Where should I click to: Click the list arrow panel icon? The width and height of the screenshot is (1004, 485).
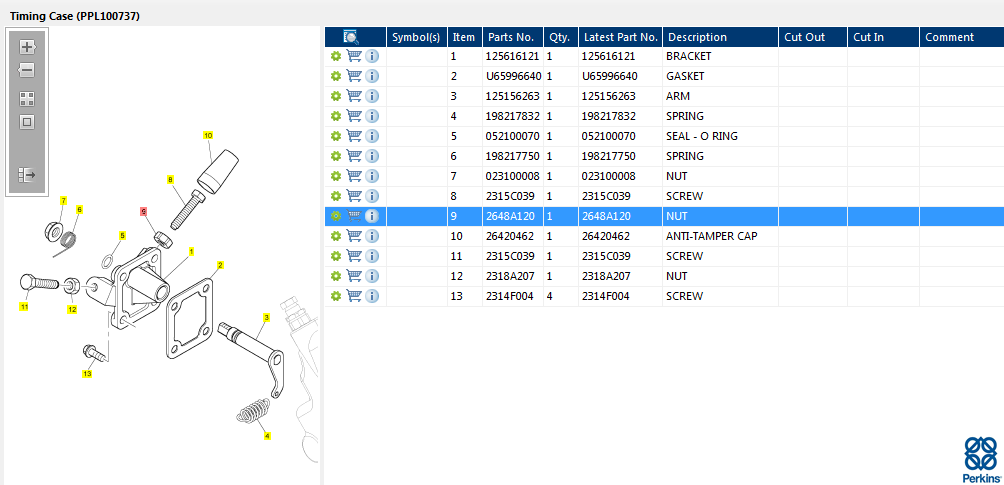[x=27, y=175]
